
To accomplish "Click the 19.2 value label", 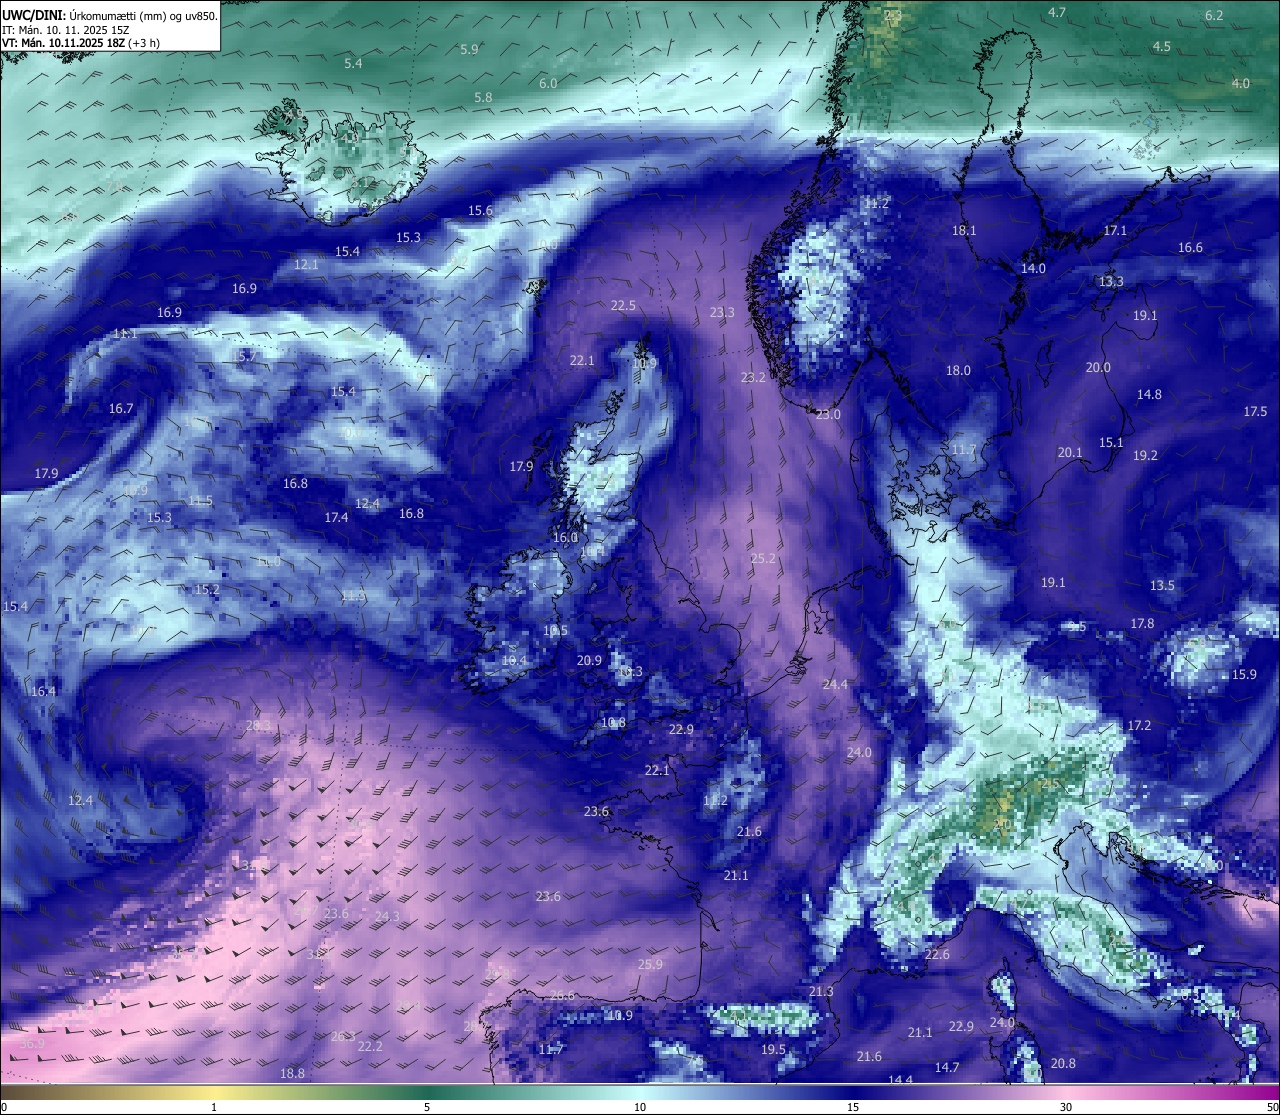I will tap(1145, 455).
